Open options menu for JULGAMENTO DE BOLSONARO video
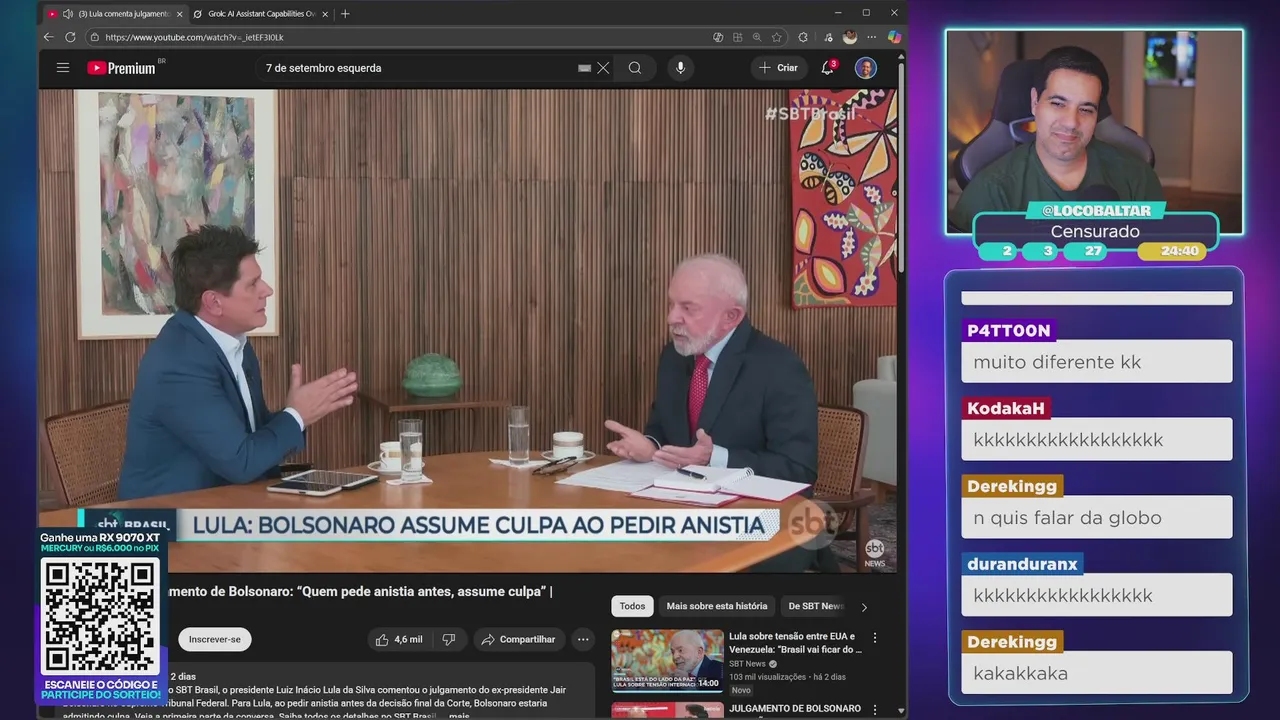Viewport: 1280px width, 720px height. (875, 710)
